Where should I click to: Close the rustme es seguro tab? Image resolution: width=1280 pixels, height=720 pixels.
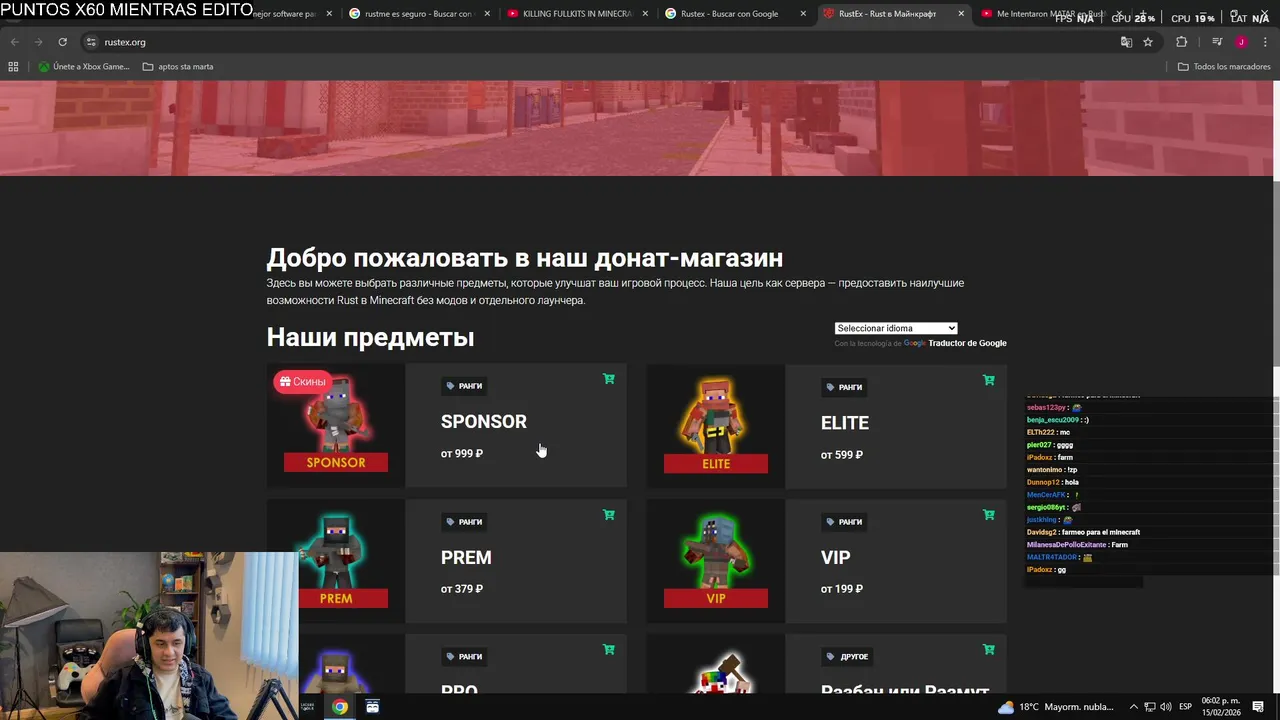487,14
